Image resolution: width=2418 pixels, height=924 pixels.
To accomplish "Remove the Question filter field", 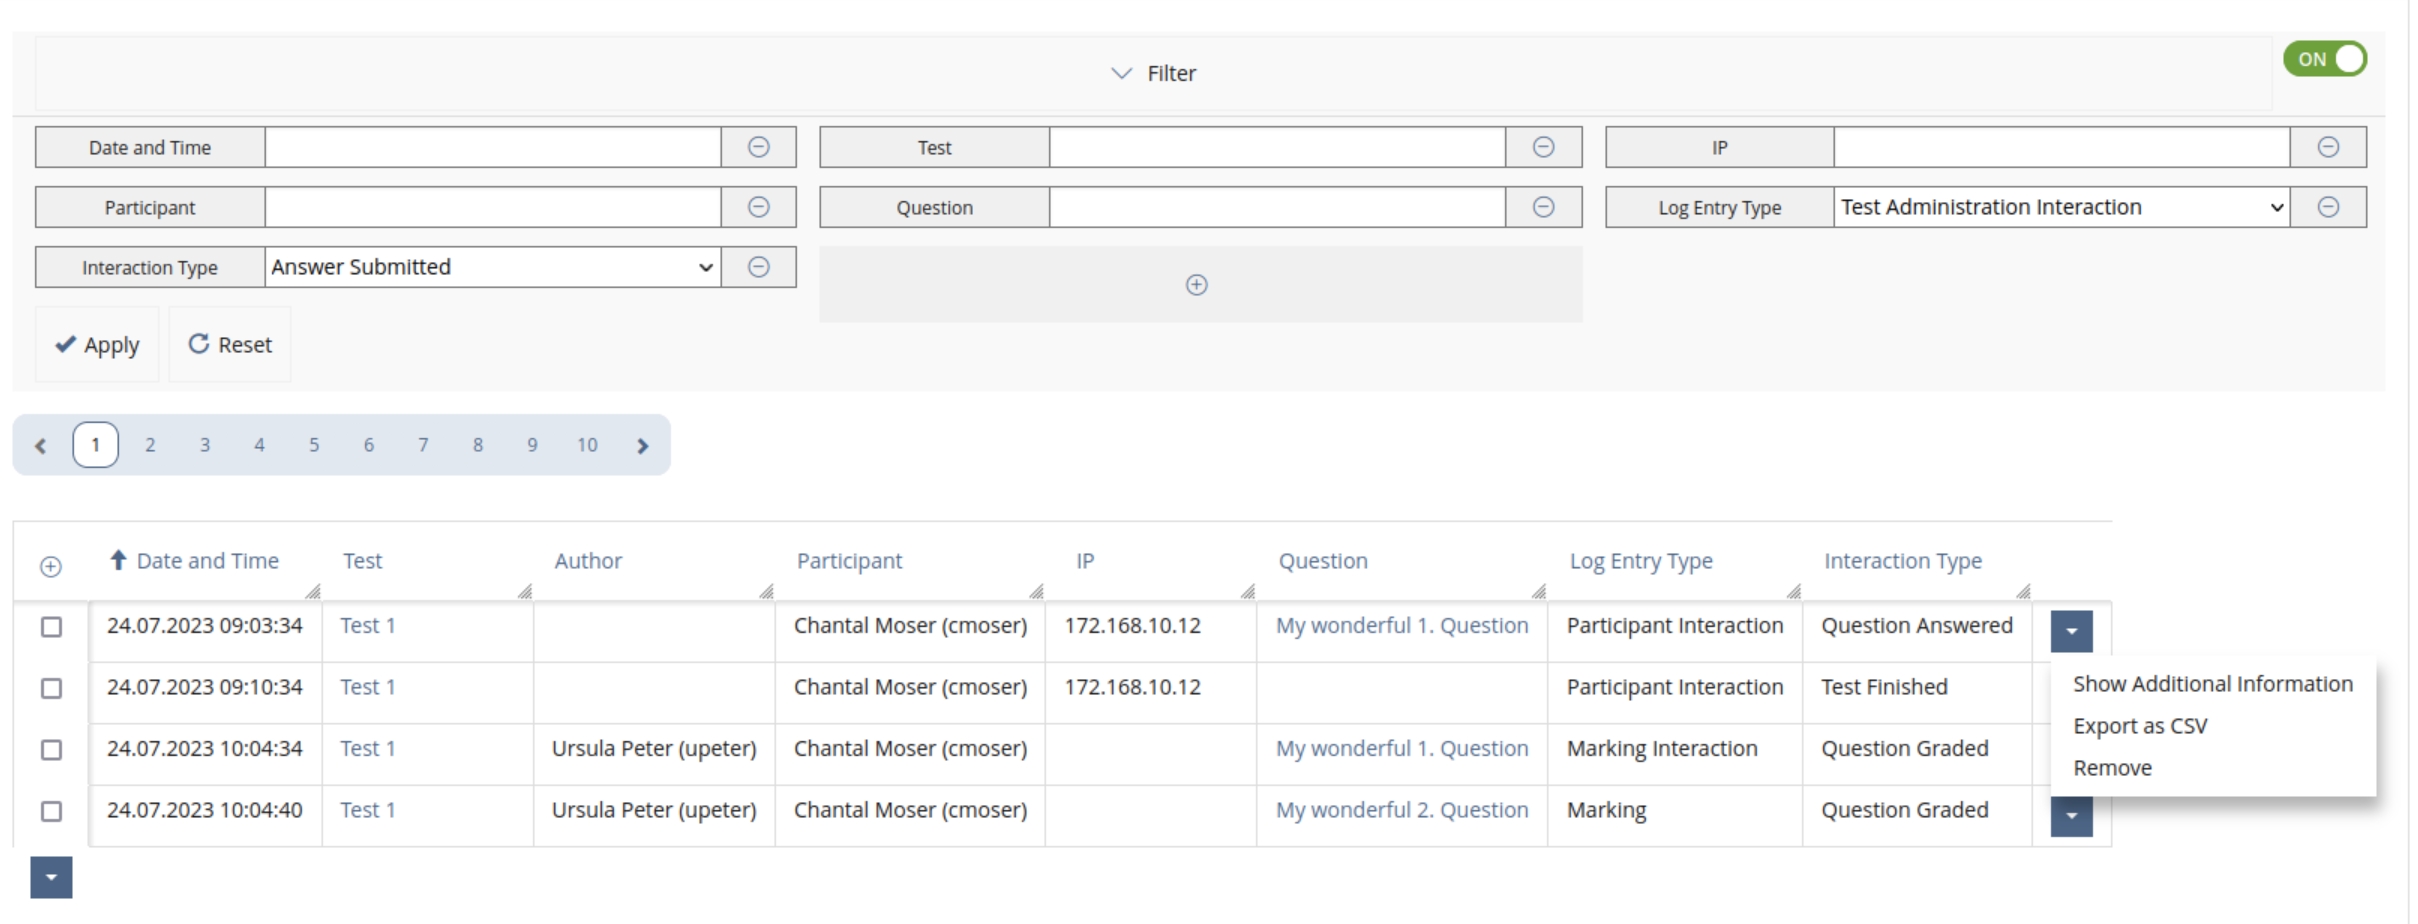I will pos(1544,207).
